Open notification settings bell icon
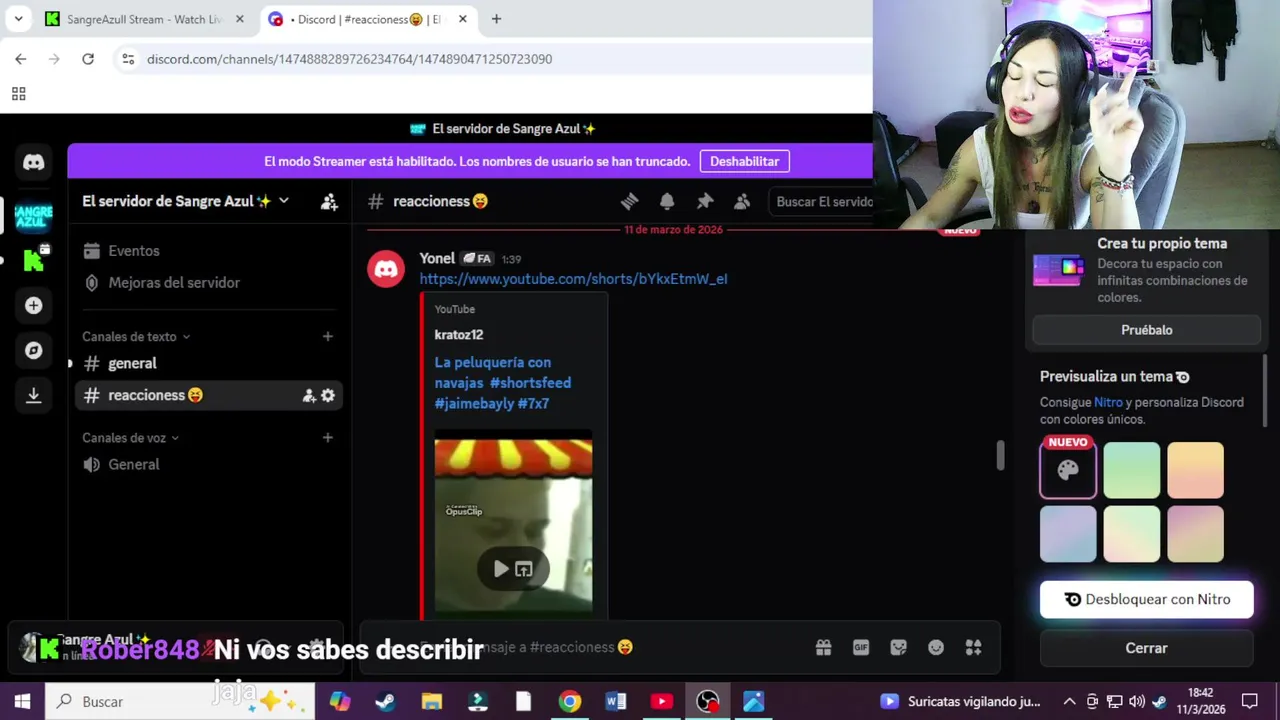 click(667, 201)
